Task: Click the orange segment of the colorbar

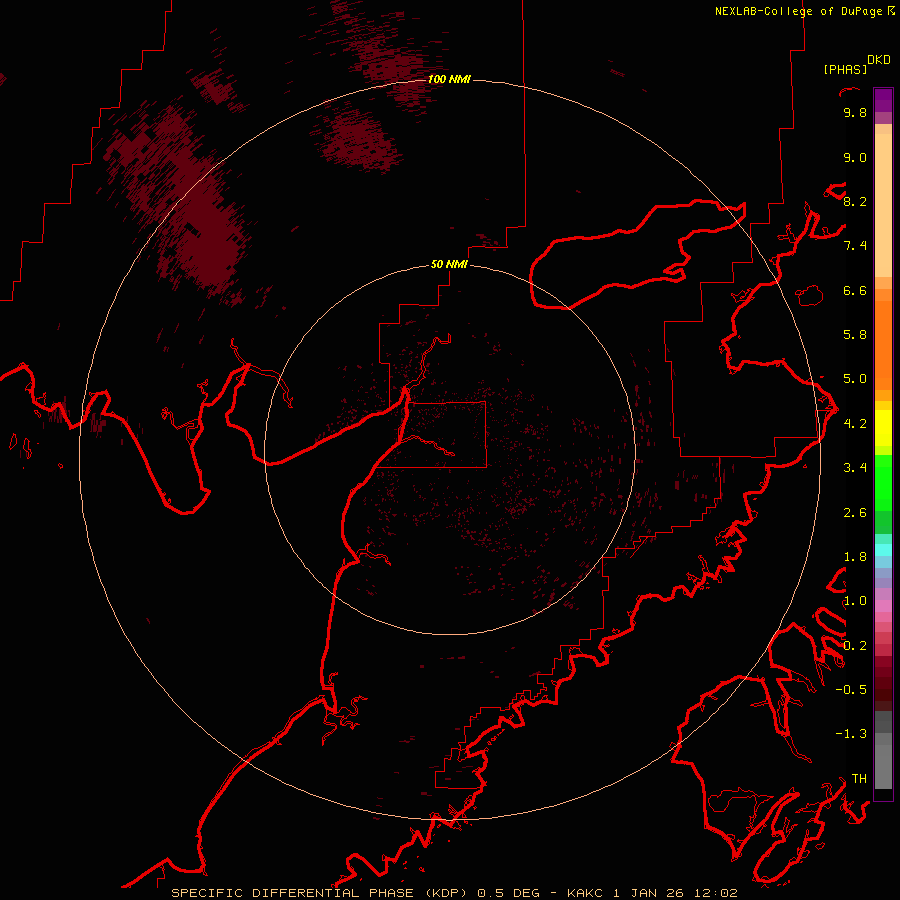Action: (x=883, y=346)
